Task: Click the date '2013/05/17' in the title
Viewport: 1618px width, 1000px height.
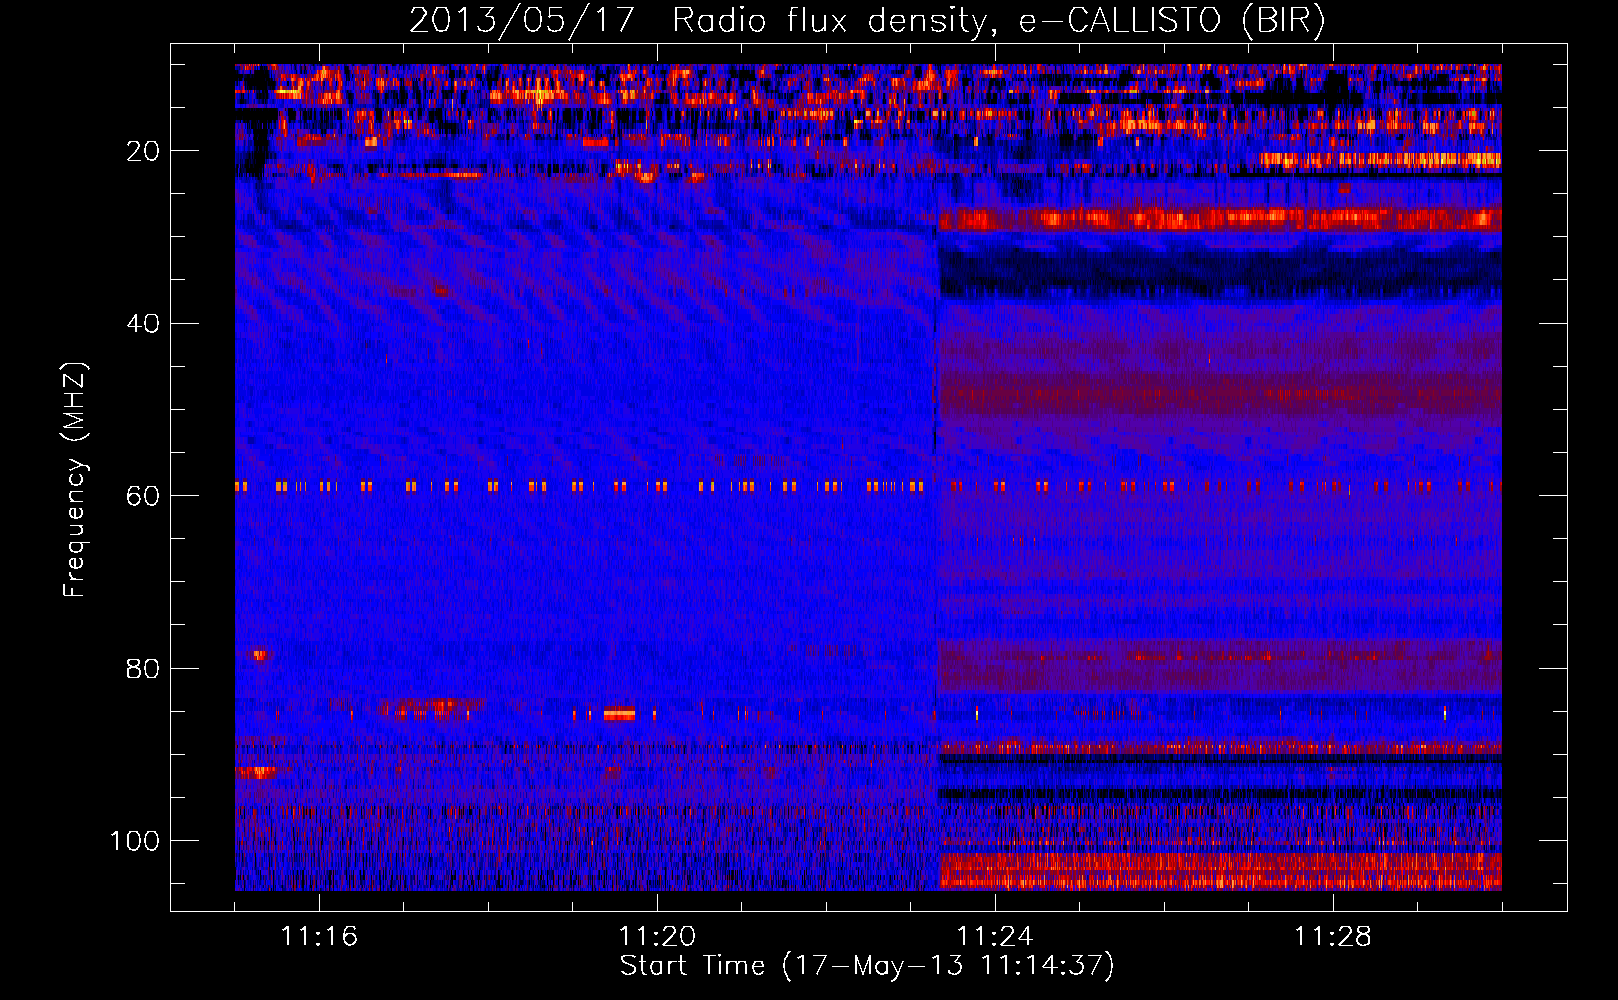Action: (522, 20)
